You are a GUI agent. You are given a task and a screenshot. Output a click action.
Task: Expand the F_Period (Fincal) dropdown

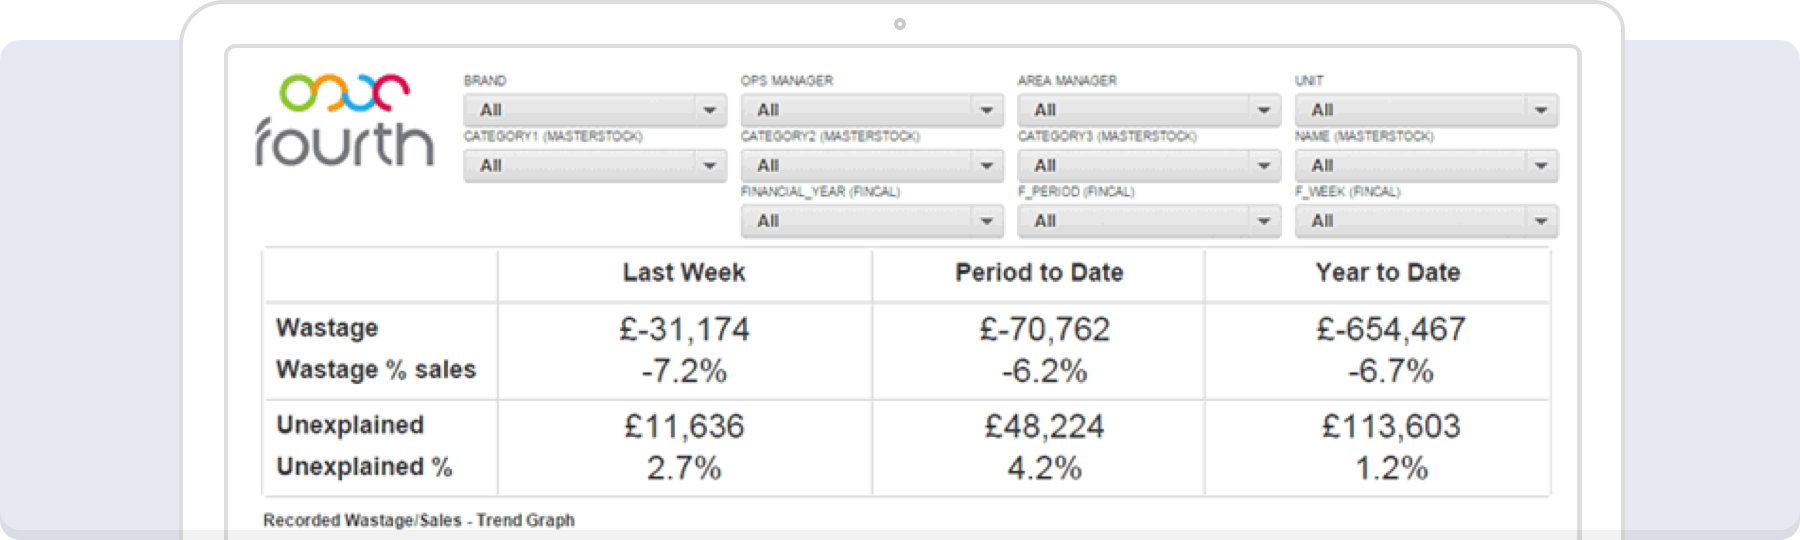tap(1149, 221)
